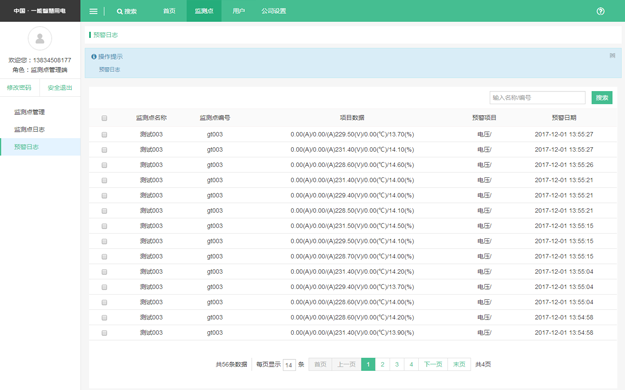Click the 预警日志 breadcrumb title
The height and width of the screenshot is (390, 625).
[106, 35]
